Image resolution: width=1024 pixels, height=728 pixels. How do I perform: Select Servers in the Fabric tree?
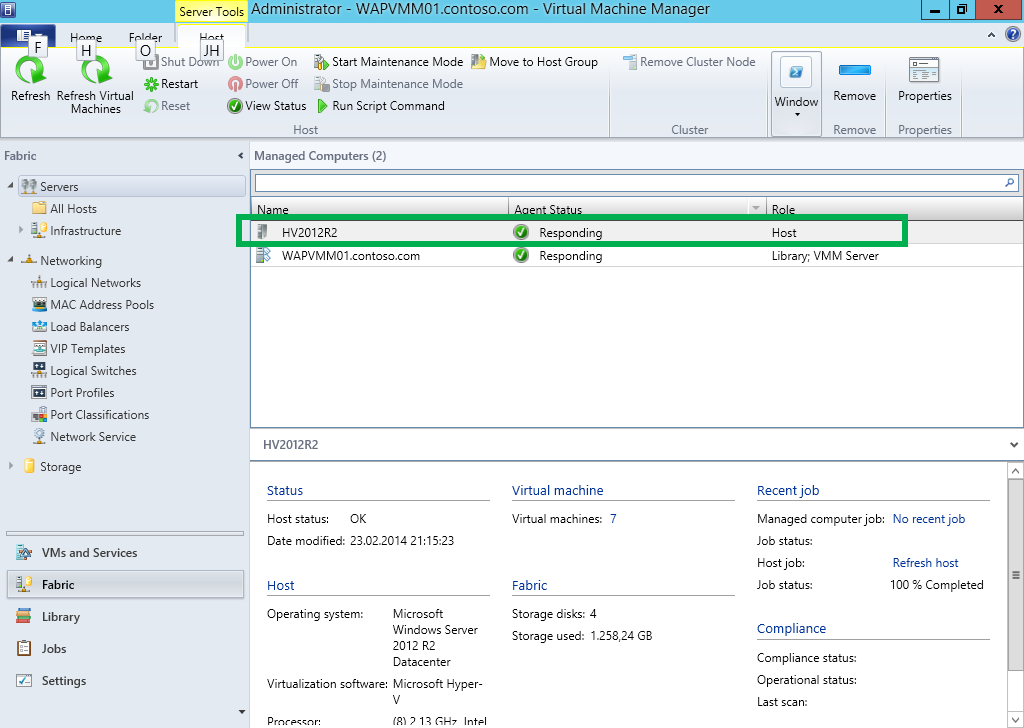[132, 187]
